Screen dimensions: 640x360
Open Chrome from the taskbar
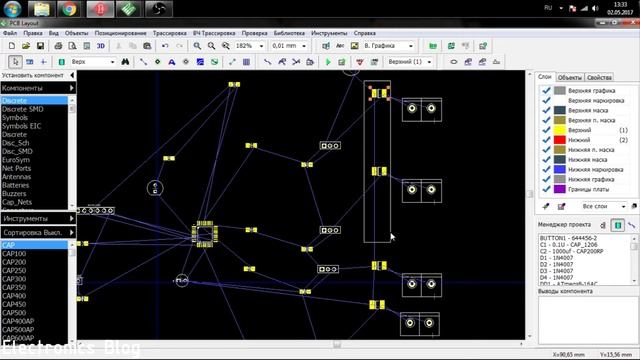pyautogui.click(x=69, y=9)
